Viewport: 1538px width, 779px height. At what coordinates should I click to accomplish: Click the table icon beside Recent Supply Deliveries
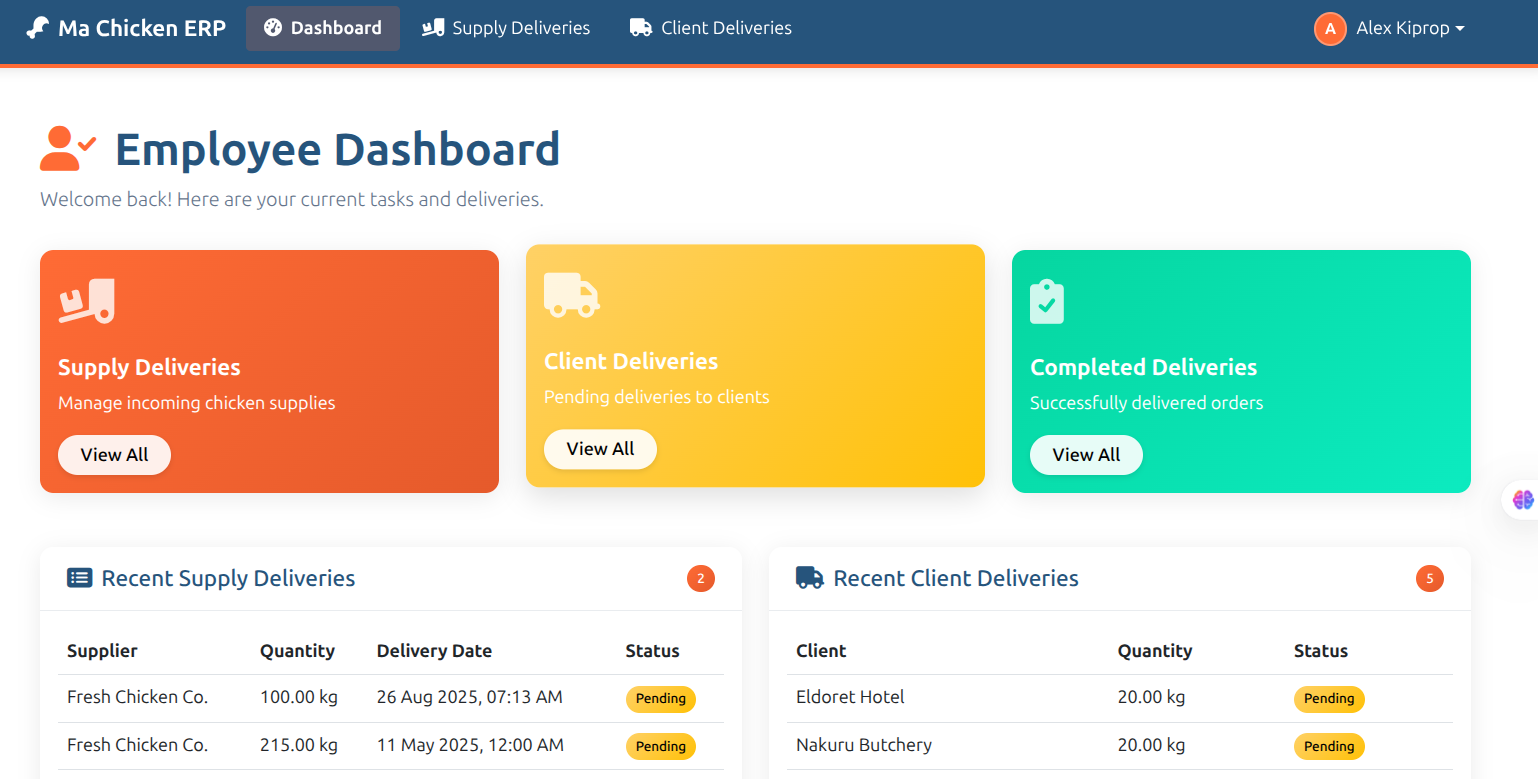tap(79, 577)
